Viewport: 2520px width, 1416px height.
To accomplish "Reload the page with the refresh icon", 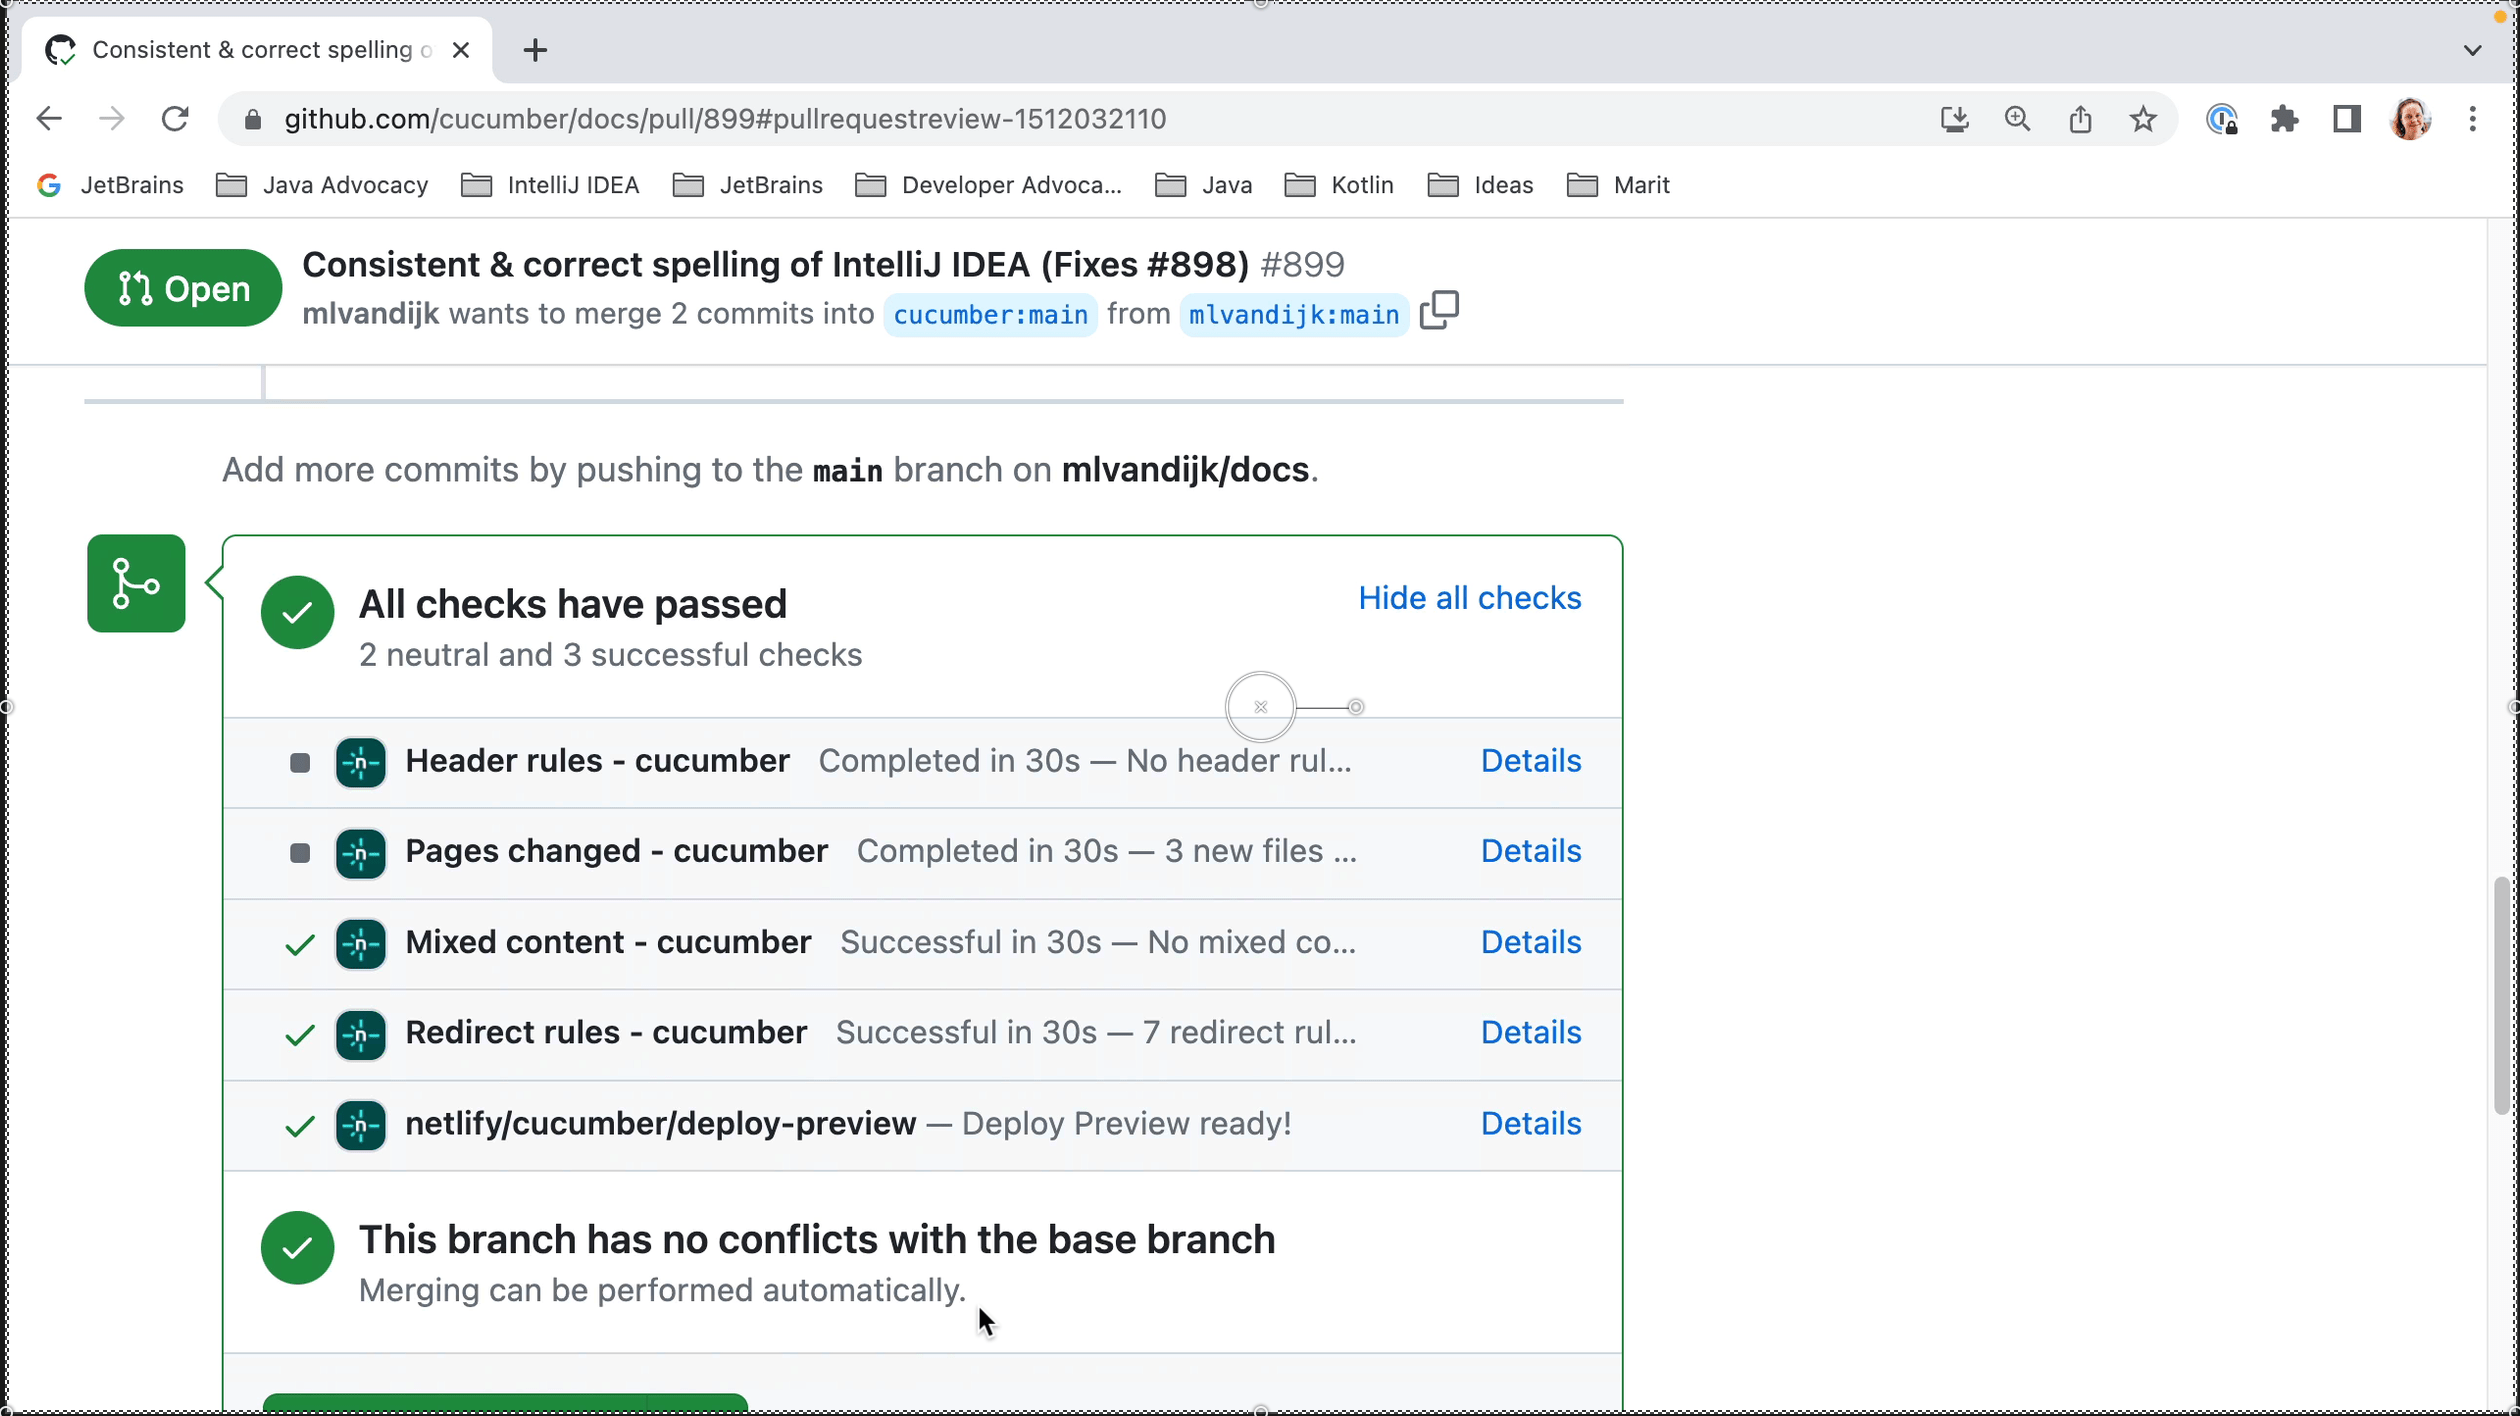I will coord(175,119).
